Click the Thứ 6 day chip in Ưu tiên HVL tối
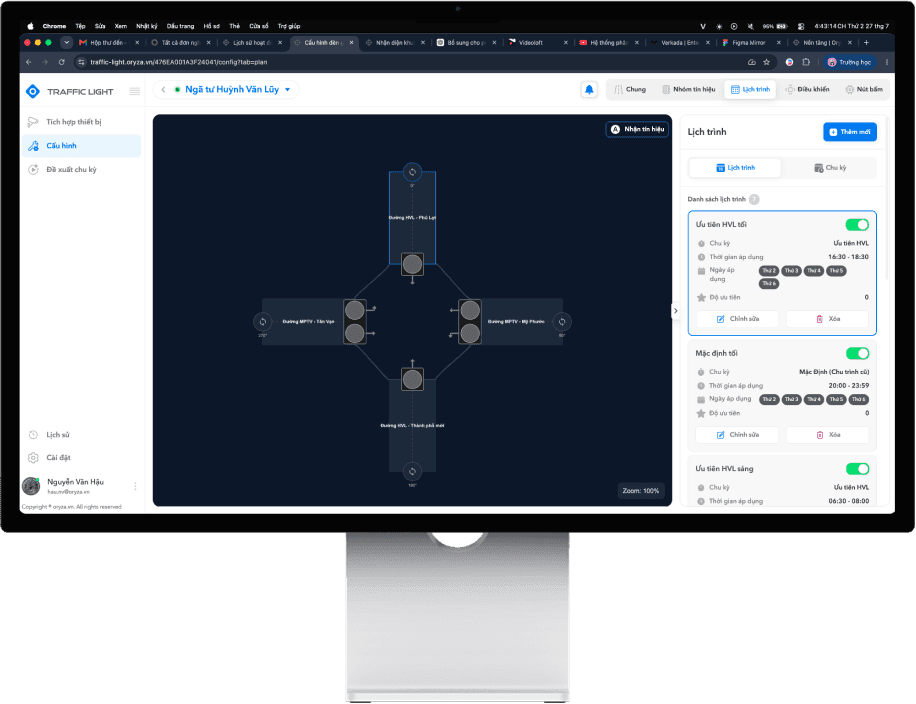 click(x=769, y=283)
